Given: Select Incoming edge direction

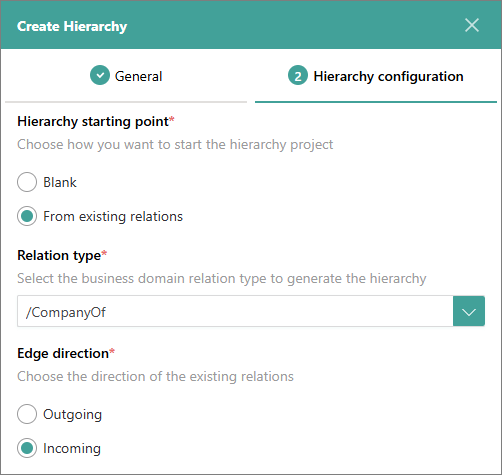Looking at the screenshot, I should 27,448.
